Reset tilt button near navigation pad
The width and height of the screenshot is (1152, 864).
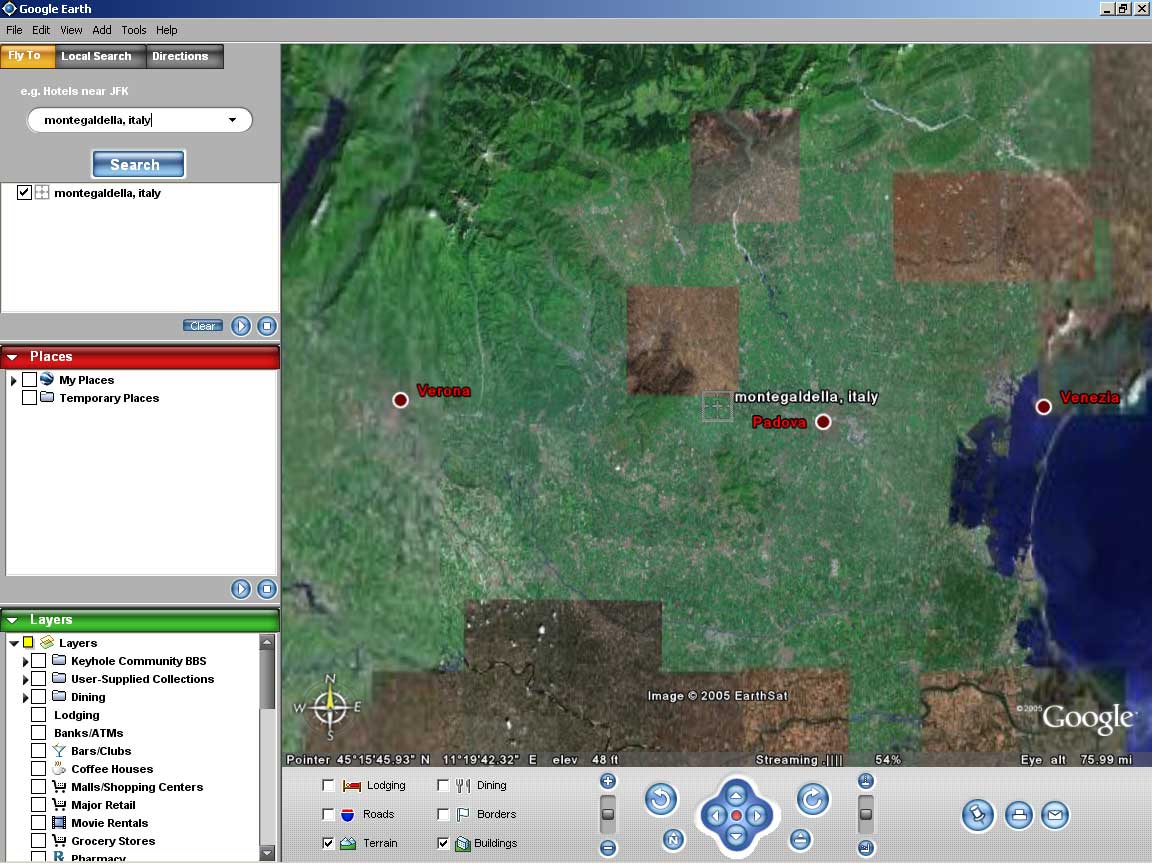(800, 840)
